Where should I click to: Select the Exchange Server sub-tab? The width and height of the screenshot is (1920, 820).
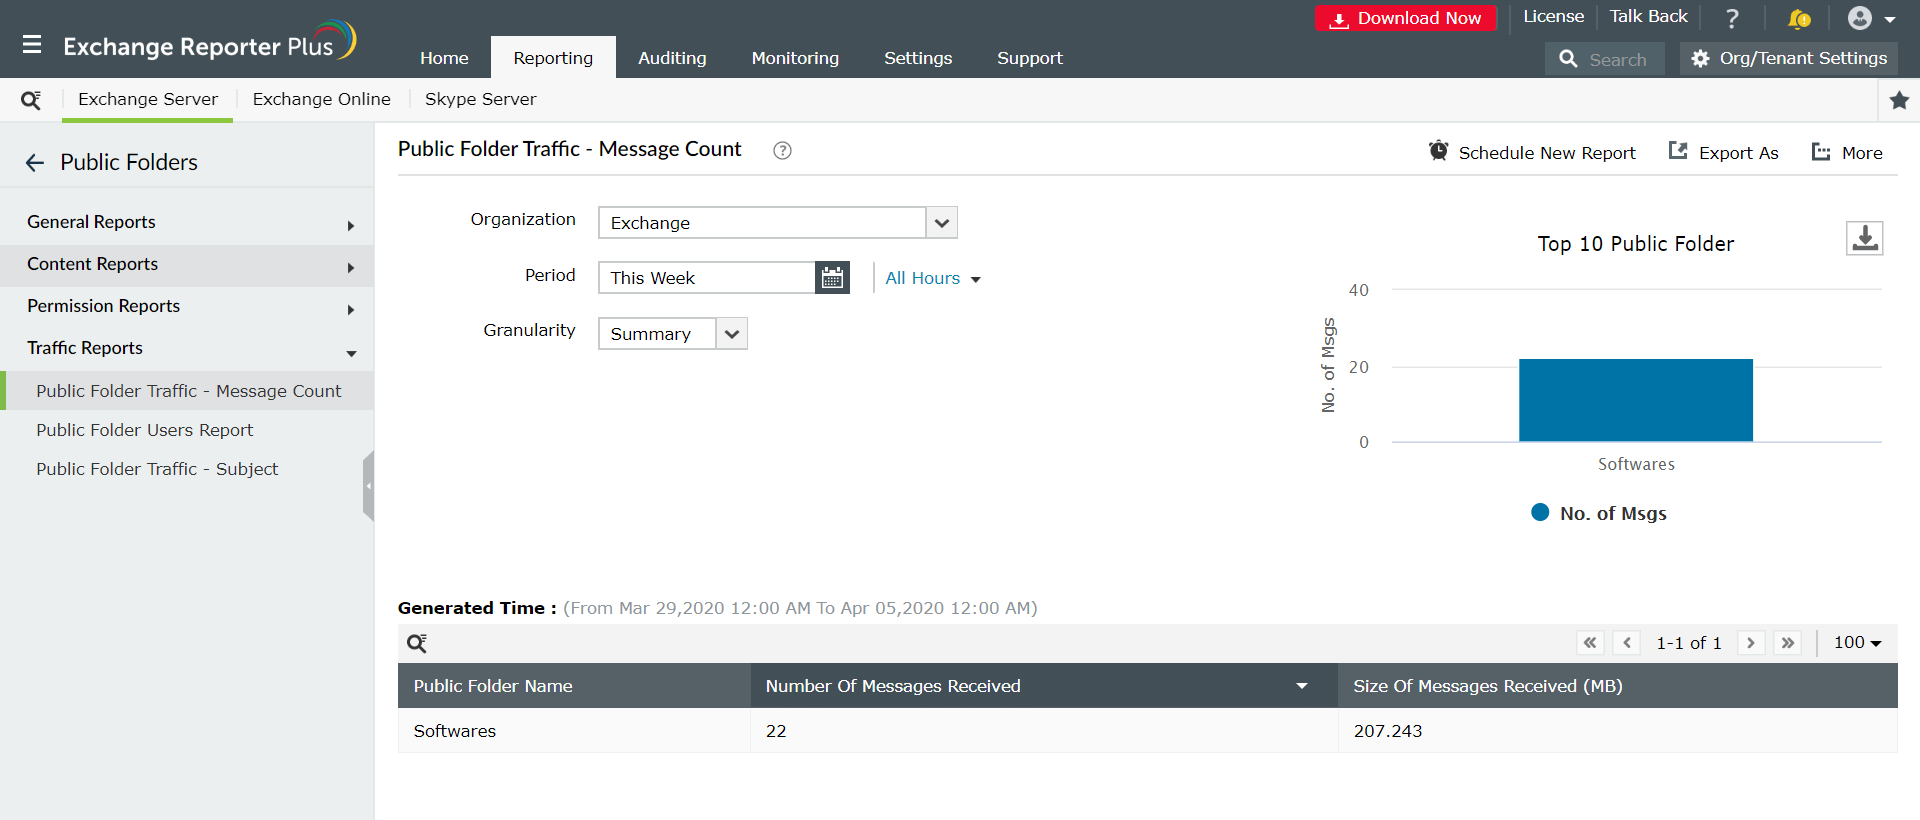point(148,99)
